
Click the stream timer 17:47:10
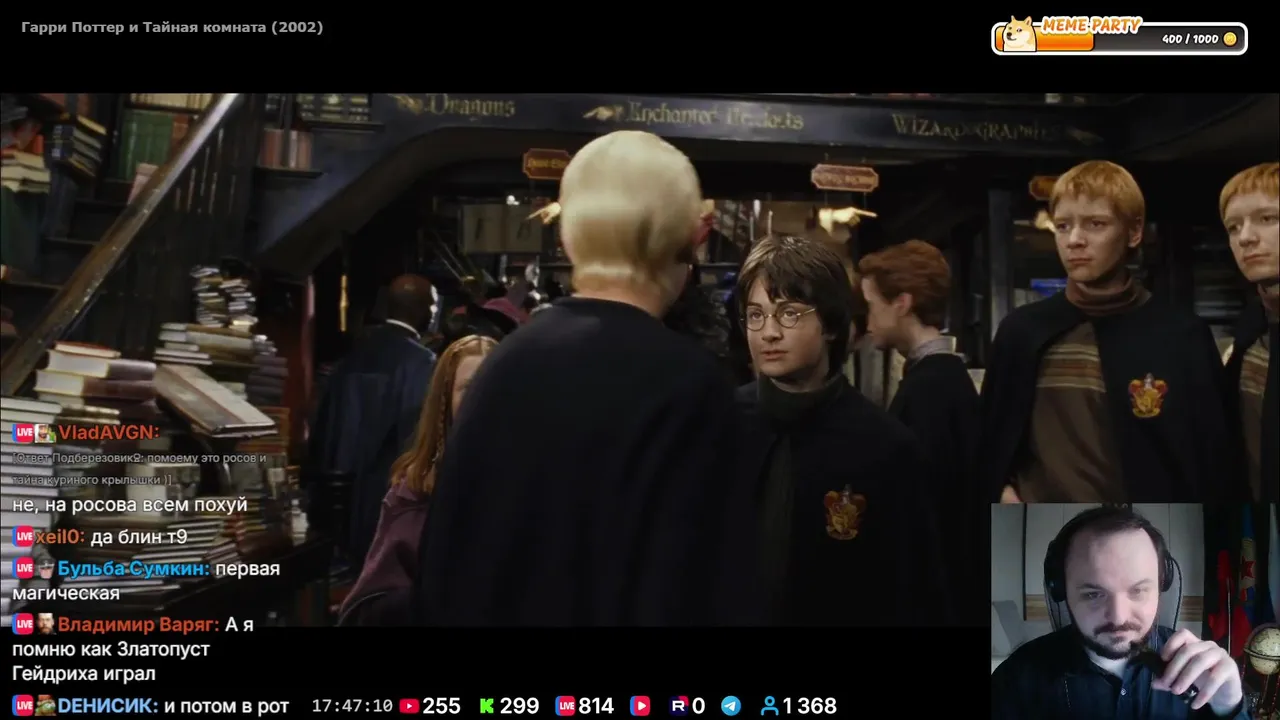[352, 706]
